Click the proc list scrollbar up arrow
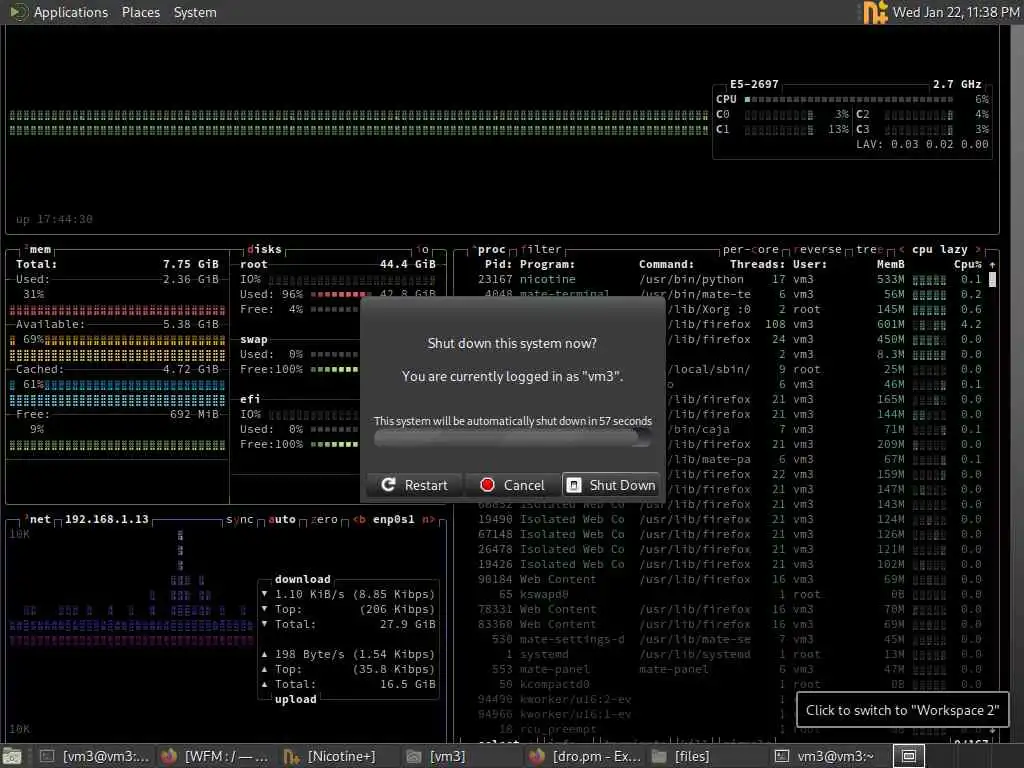1024x768 pixels. (x=993, y=264)
